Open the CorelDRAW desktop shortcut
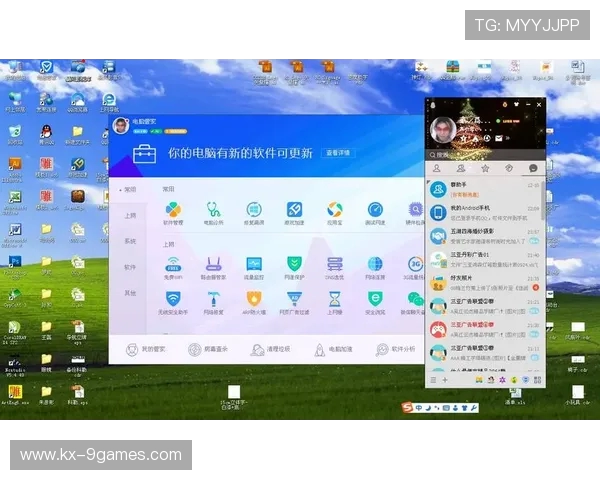The image size is (600, 480). point(15,333)
